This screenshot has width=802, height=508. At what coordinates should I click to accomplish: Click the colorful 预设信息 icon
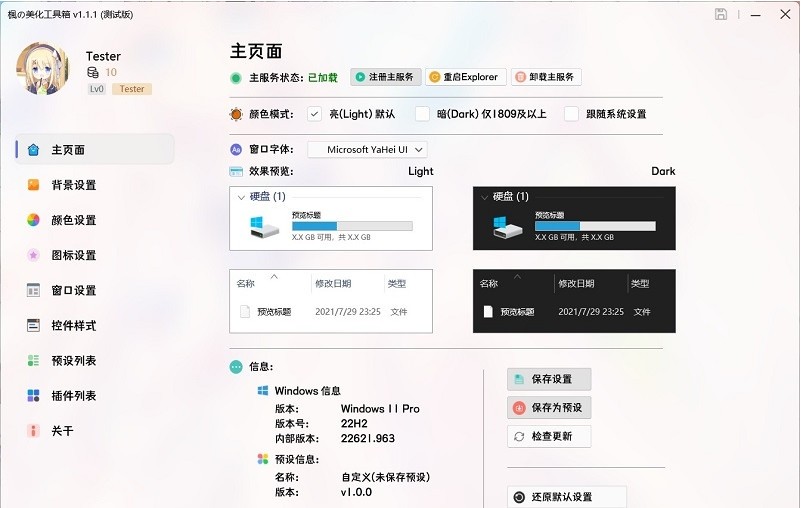tap(263, 459)
